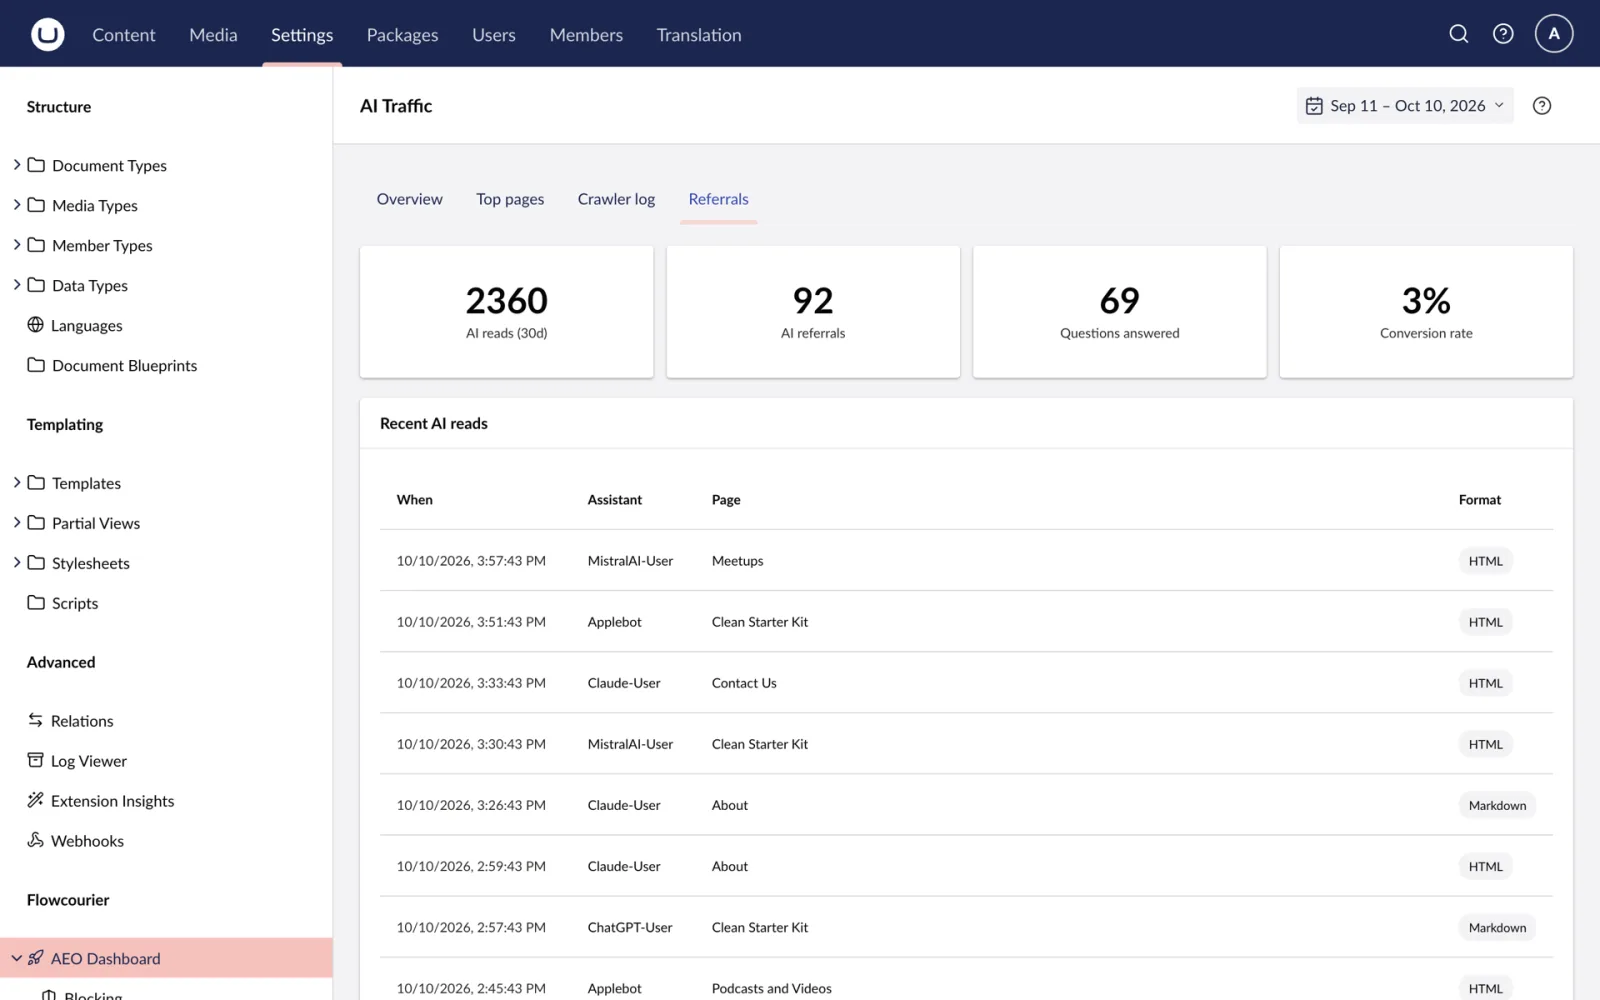
Task: Click the Podcasts and Videos page cell
Action: point(772,988)
